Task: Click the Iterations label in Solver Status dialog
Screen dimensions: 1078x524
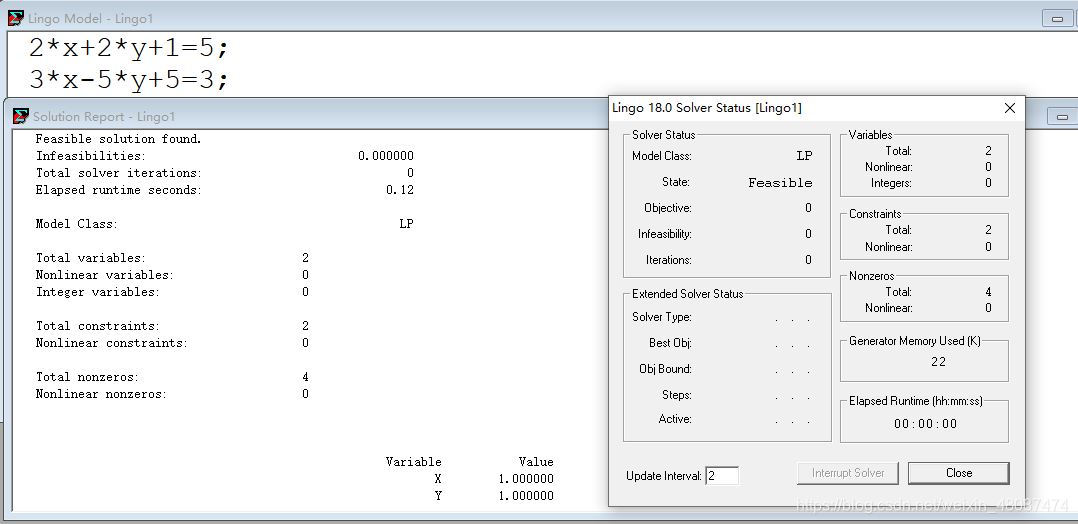Action: point(668,260)
